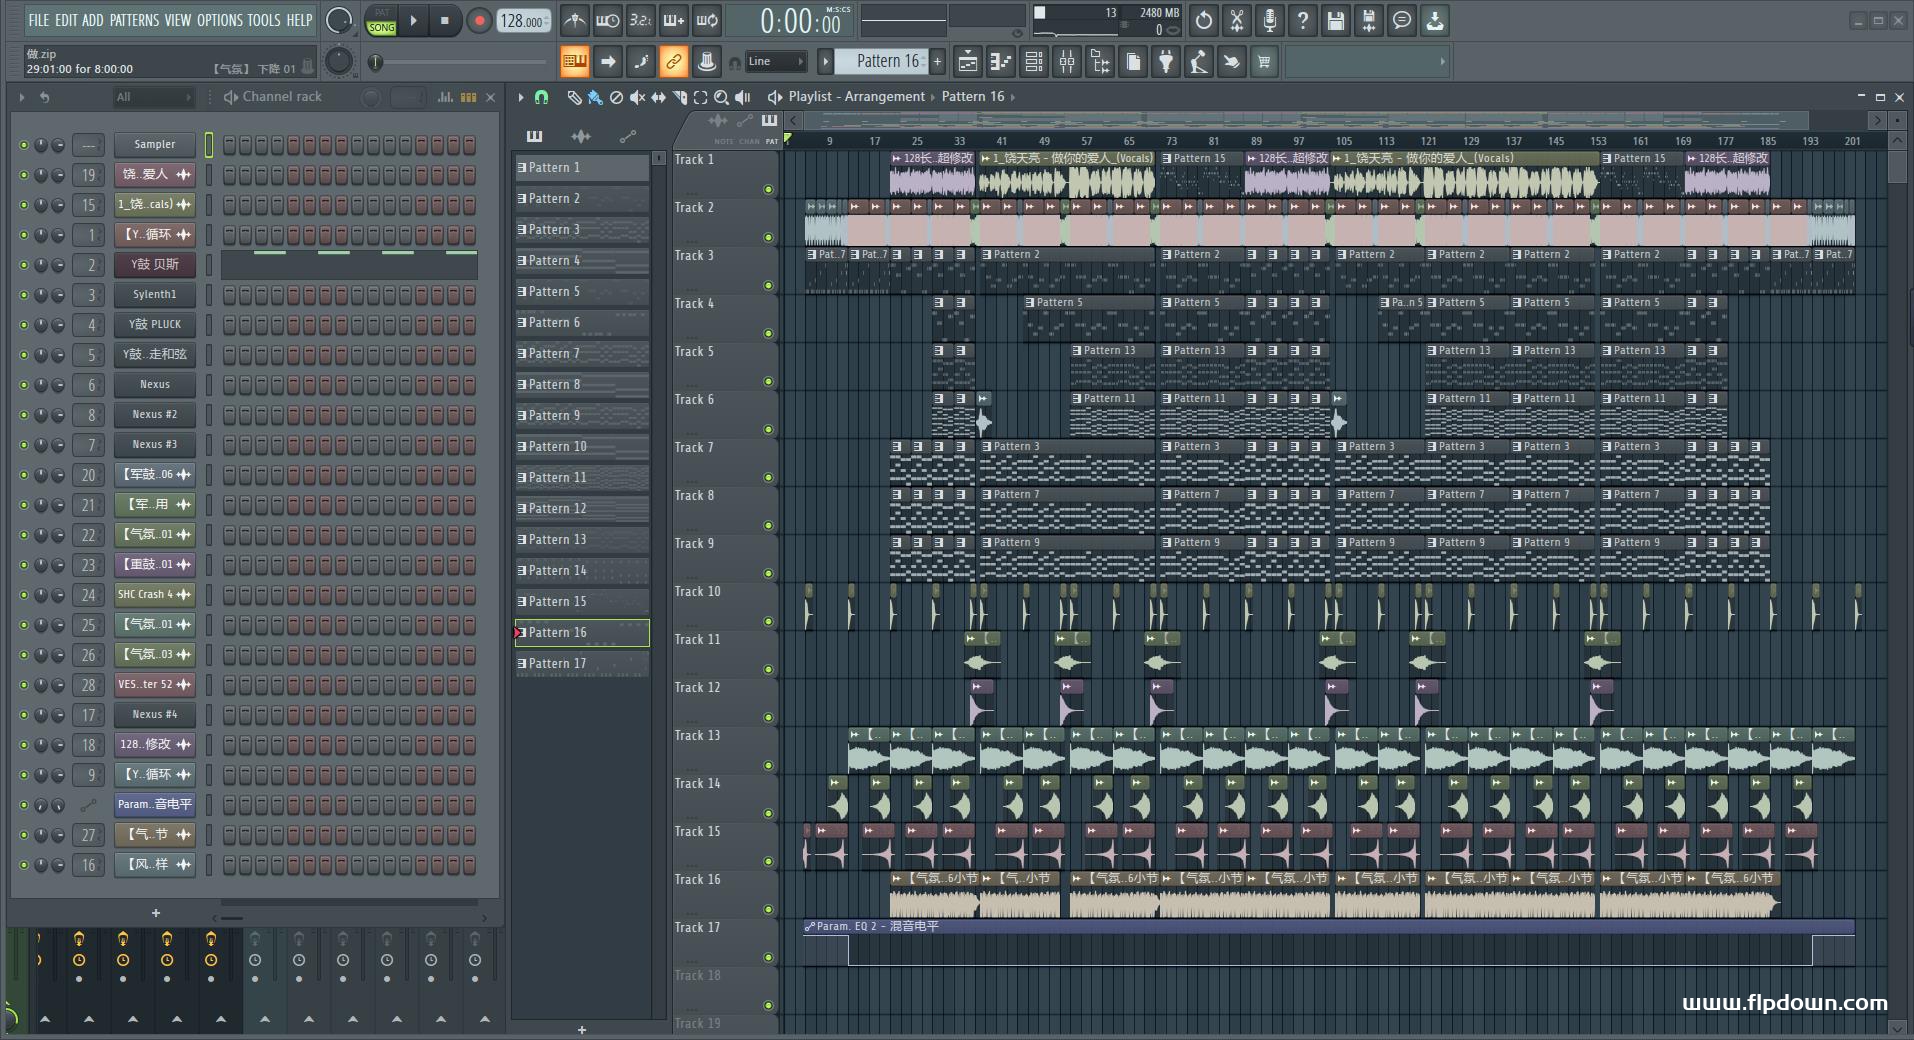Open the VIEW menu

[177, 20]
